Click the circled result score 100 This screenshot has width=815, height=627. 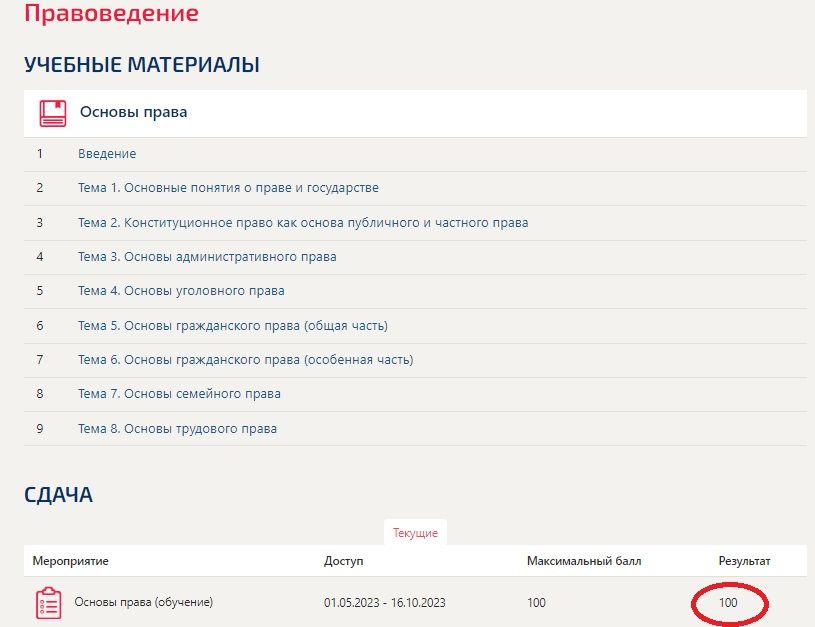[728, 603]
